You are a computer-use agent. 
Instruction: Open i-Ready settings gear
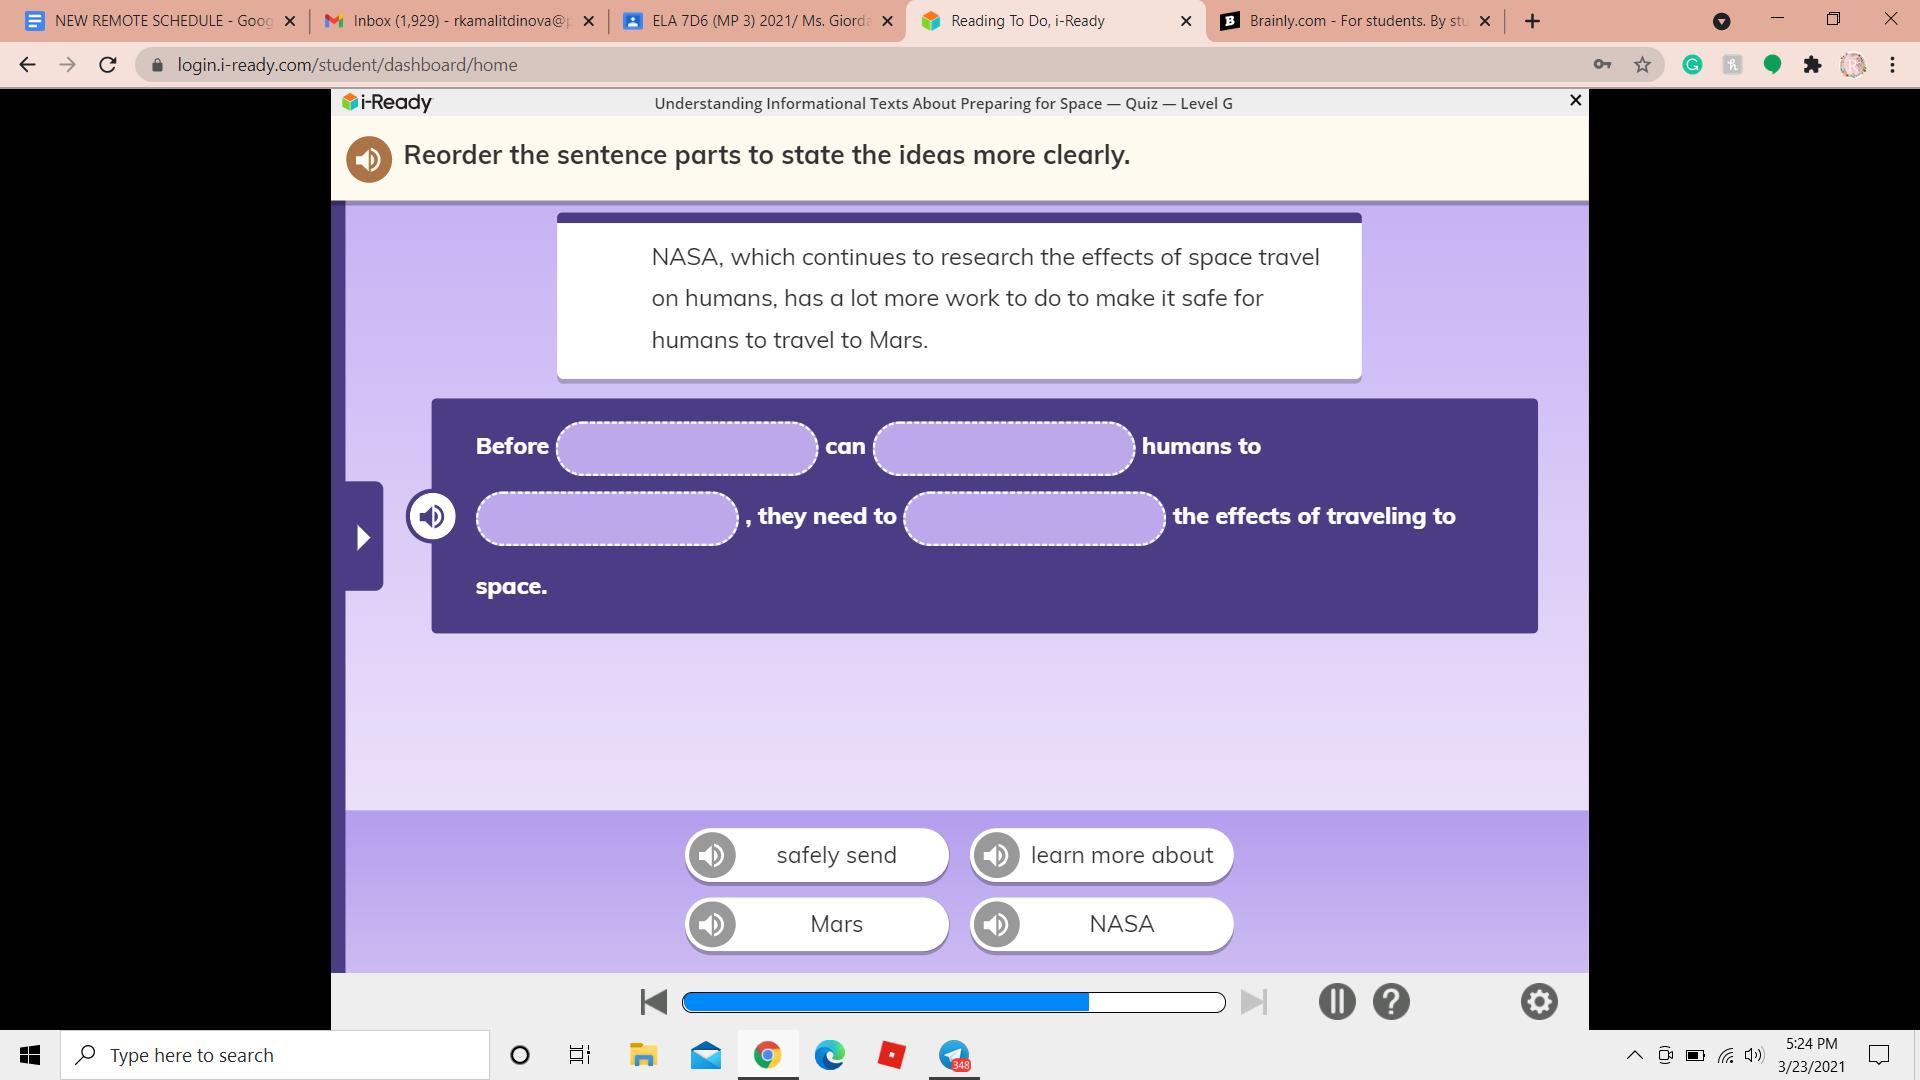tap(1539, 1002)
